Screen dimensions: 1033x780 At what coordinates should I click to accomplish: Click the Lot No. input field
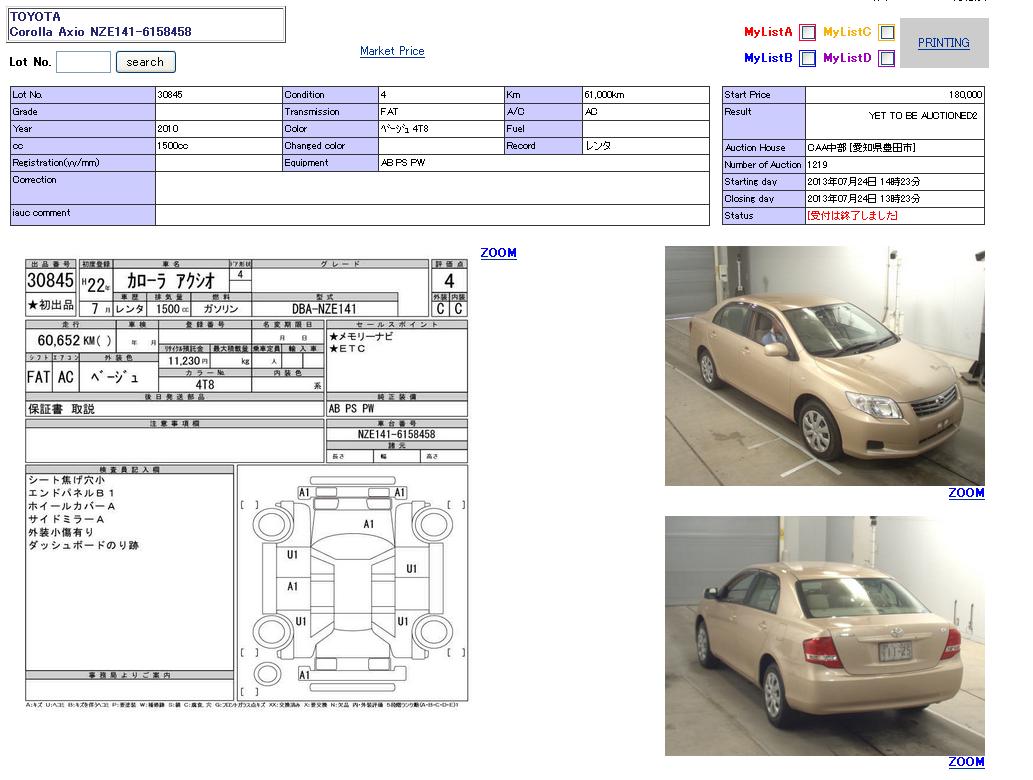(83, 62)
